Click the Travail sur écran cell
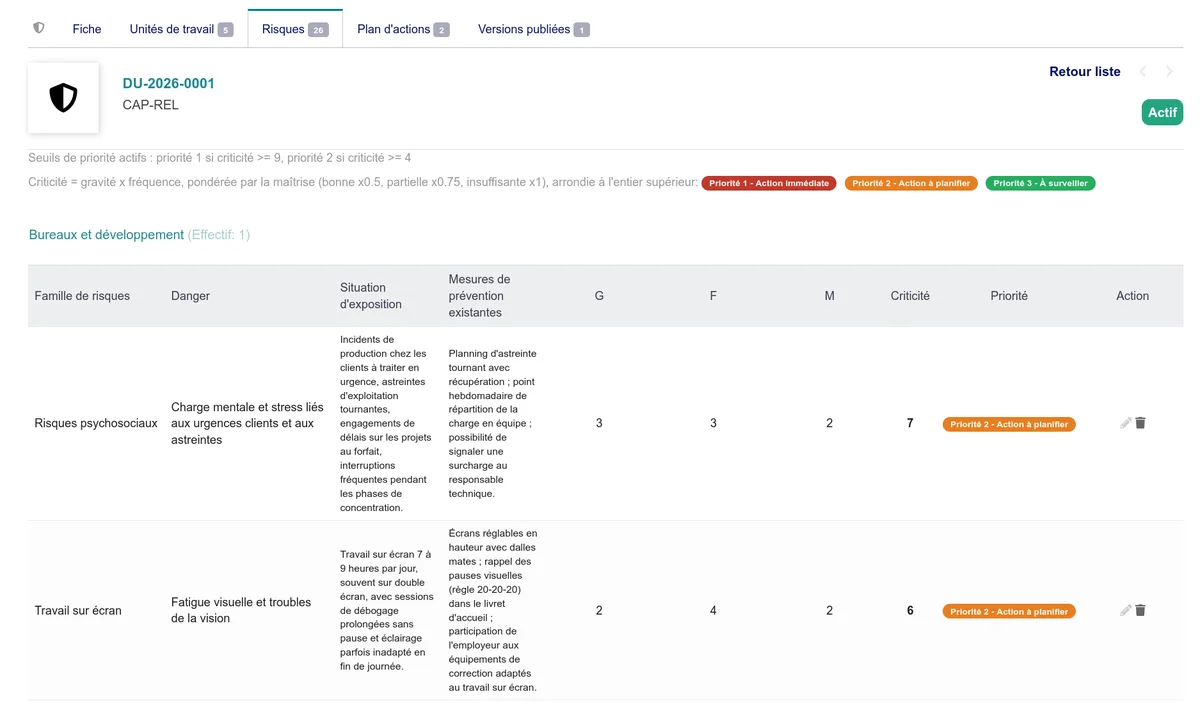This screenshot has width=1200, height=708. pyautogui.click(x=78, y=610)
